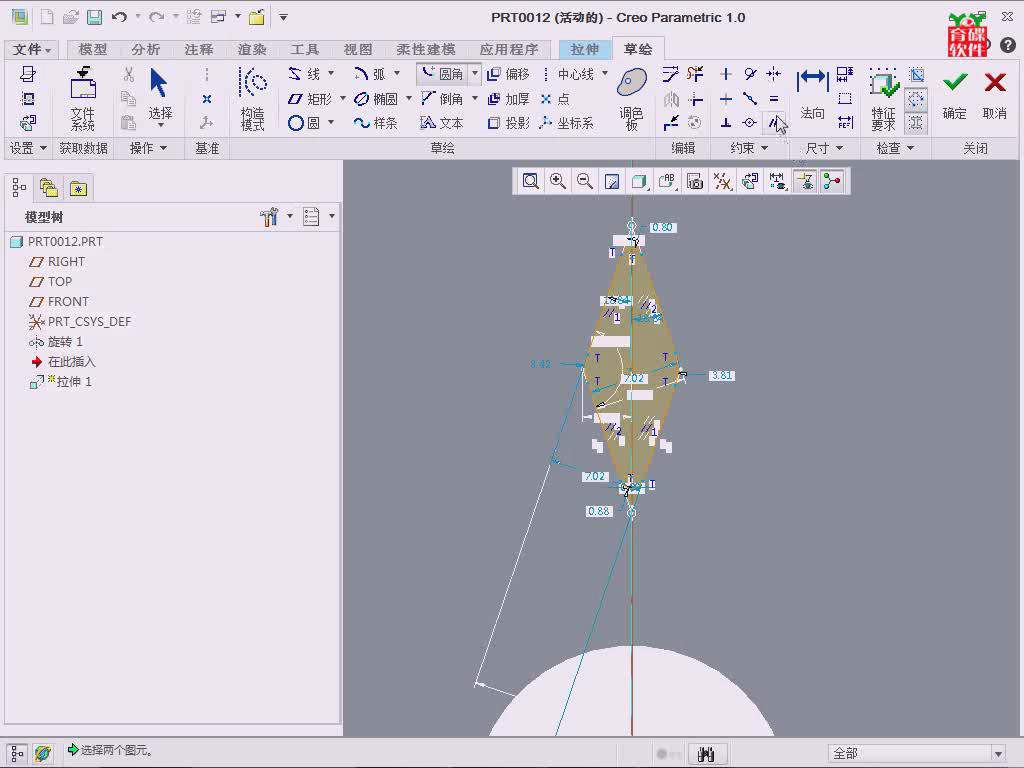Image resolution: width=1024 pixels, height=768 pixels.
Task: Open the Palette (调色板)
Action: 632,99
